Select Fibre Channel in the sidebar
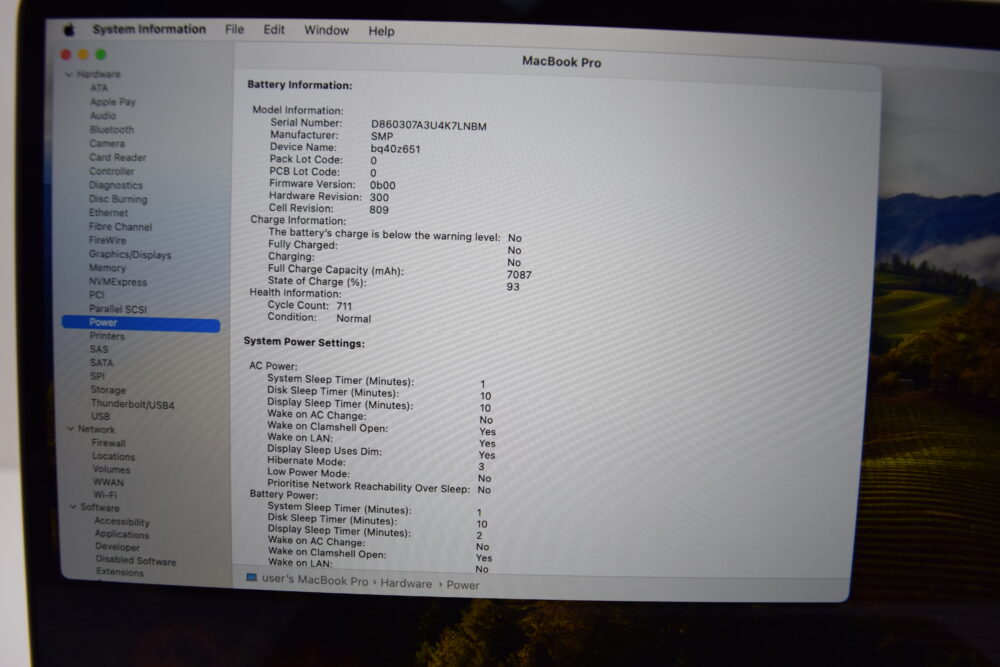The image size is (1000, 667). coord(121,226)
